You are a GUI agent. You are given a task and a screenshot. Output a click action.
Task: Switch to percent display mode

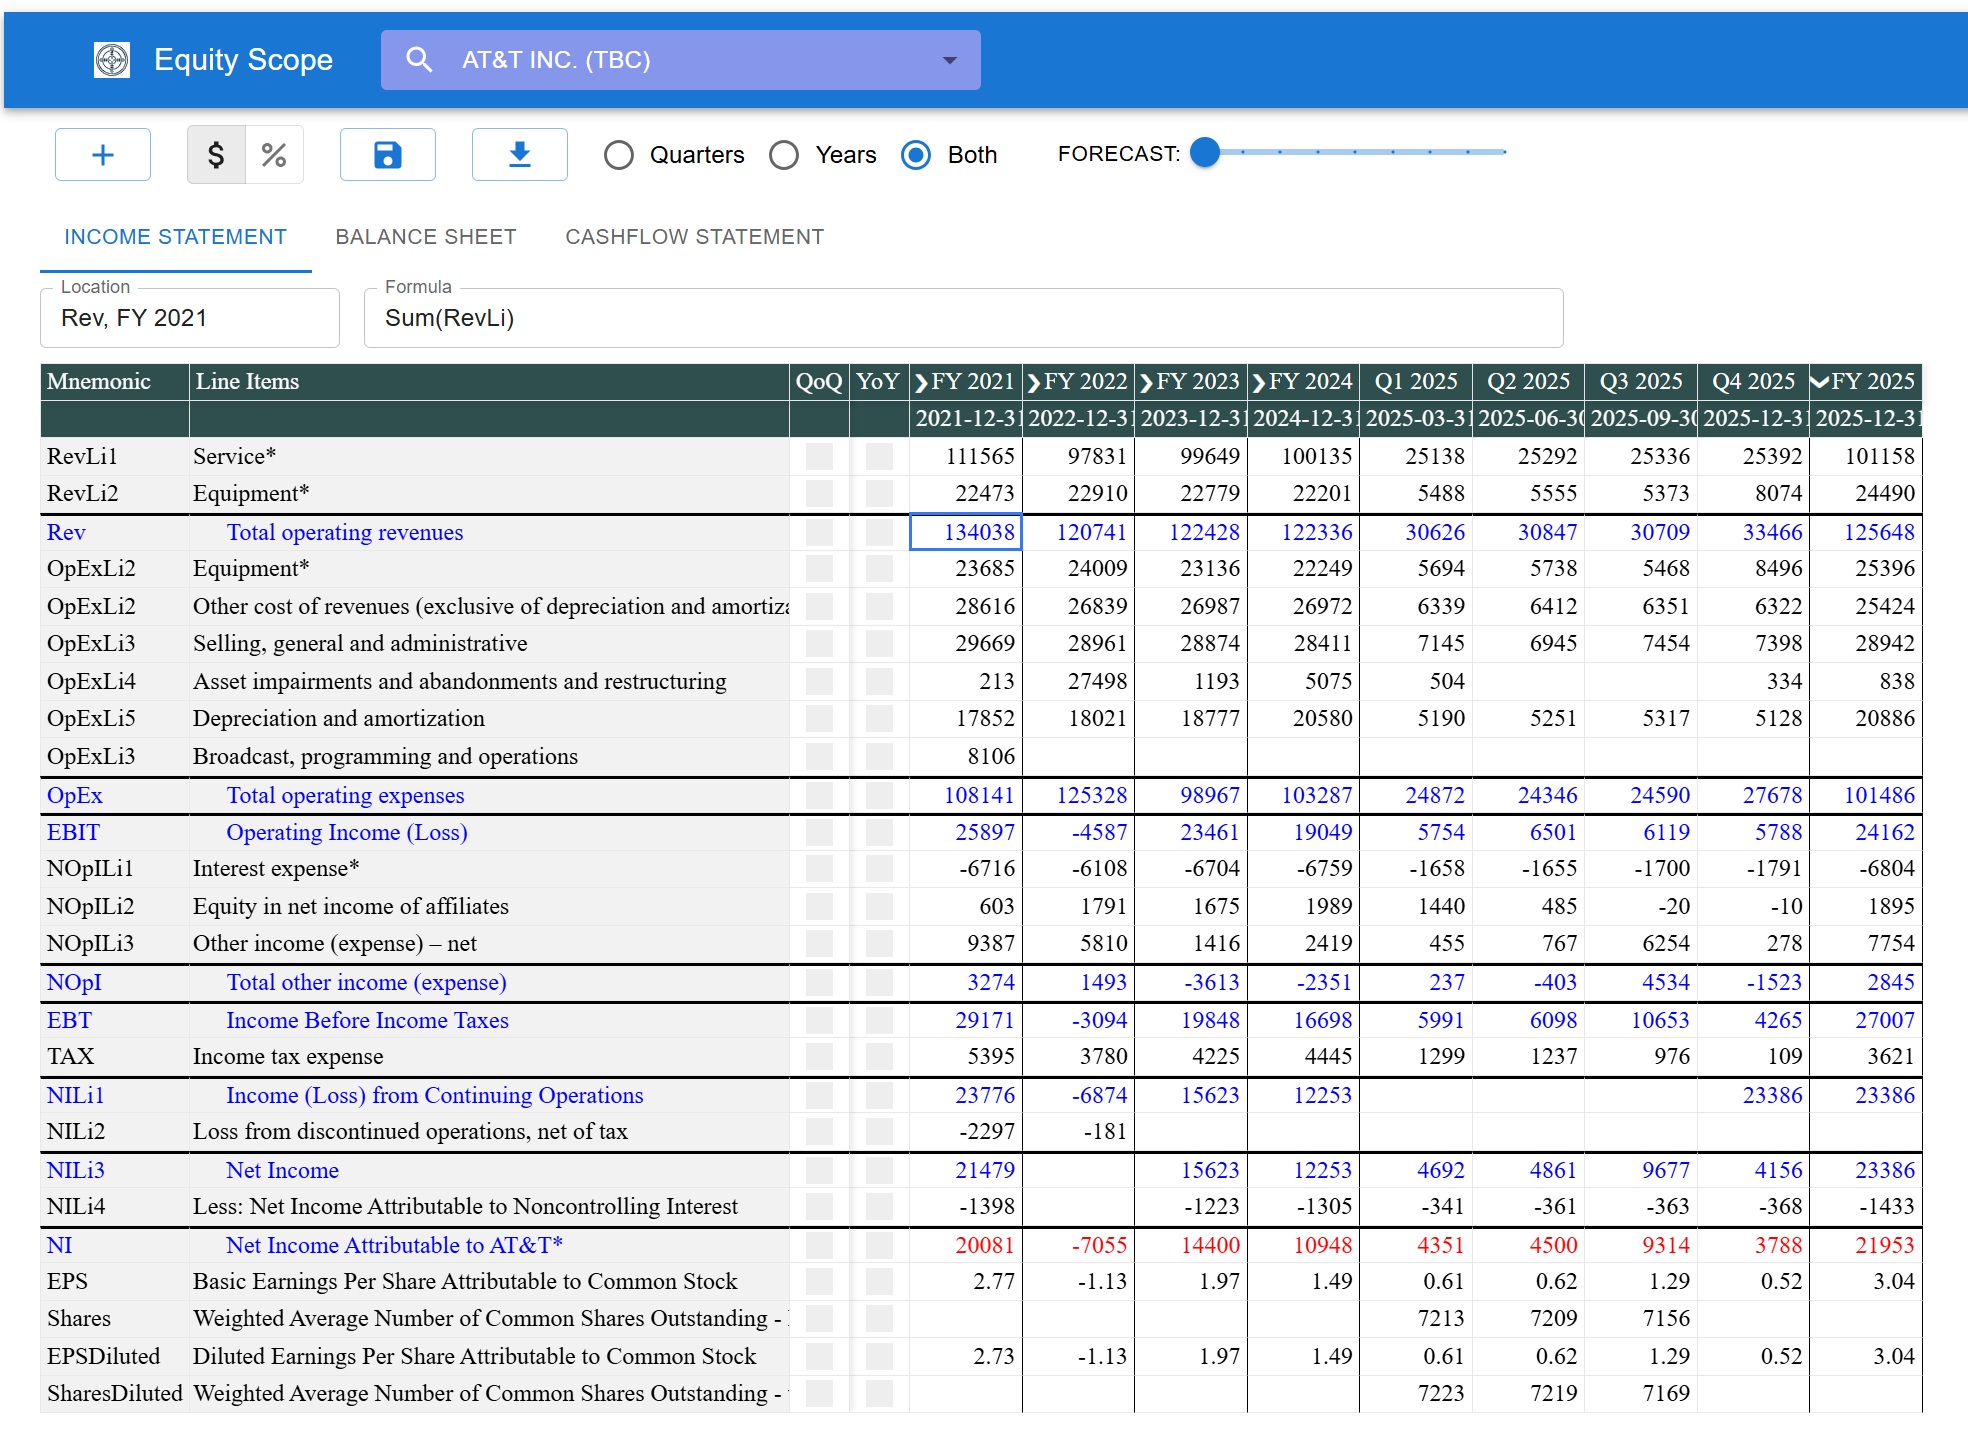274,155
